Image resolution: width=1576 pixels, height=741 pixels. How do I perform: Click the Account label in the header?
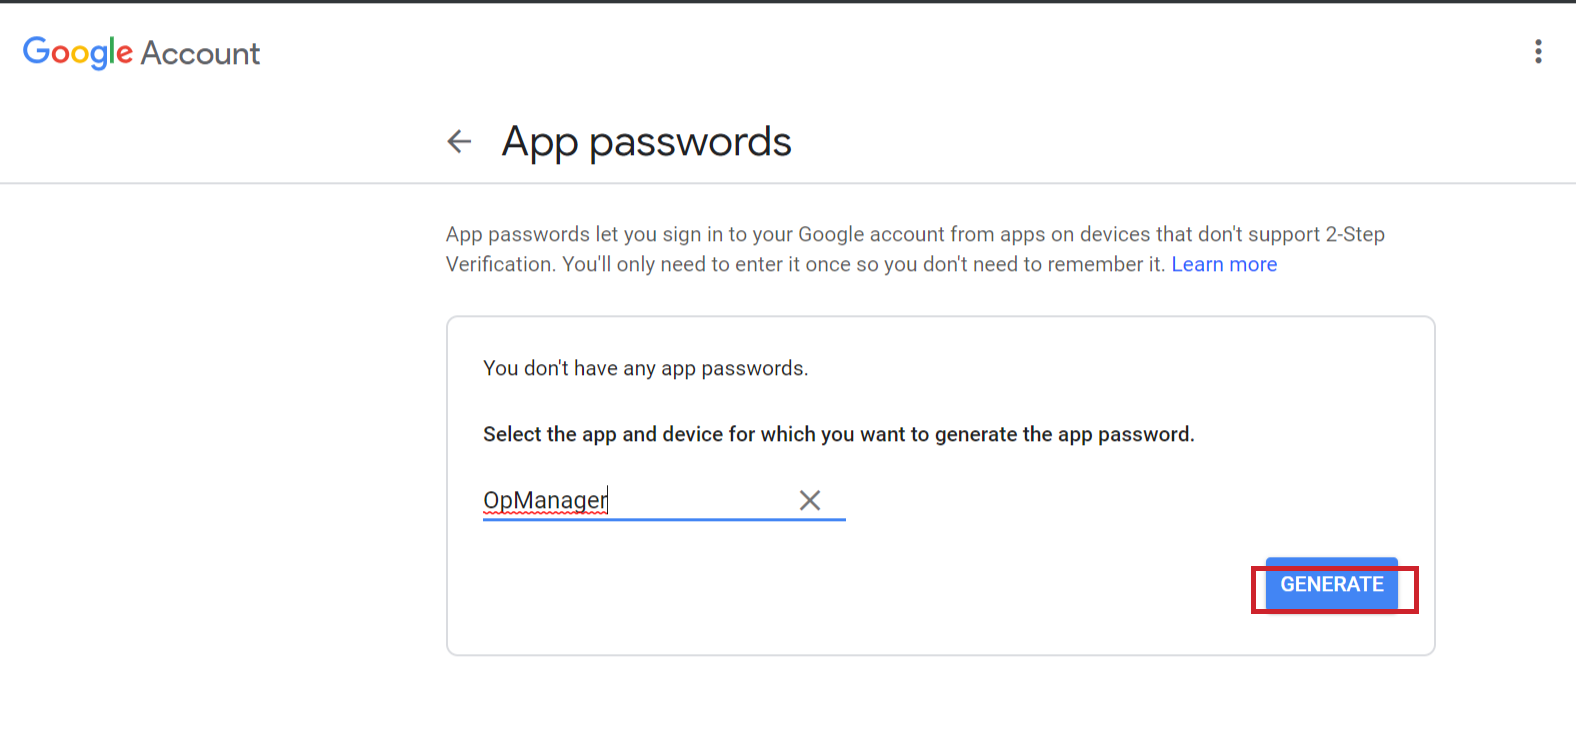click(x=203, y=52)
